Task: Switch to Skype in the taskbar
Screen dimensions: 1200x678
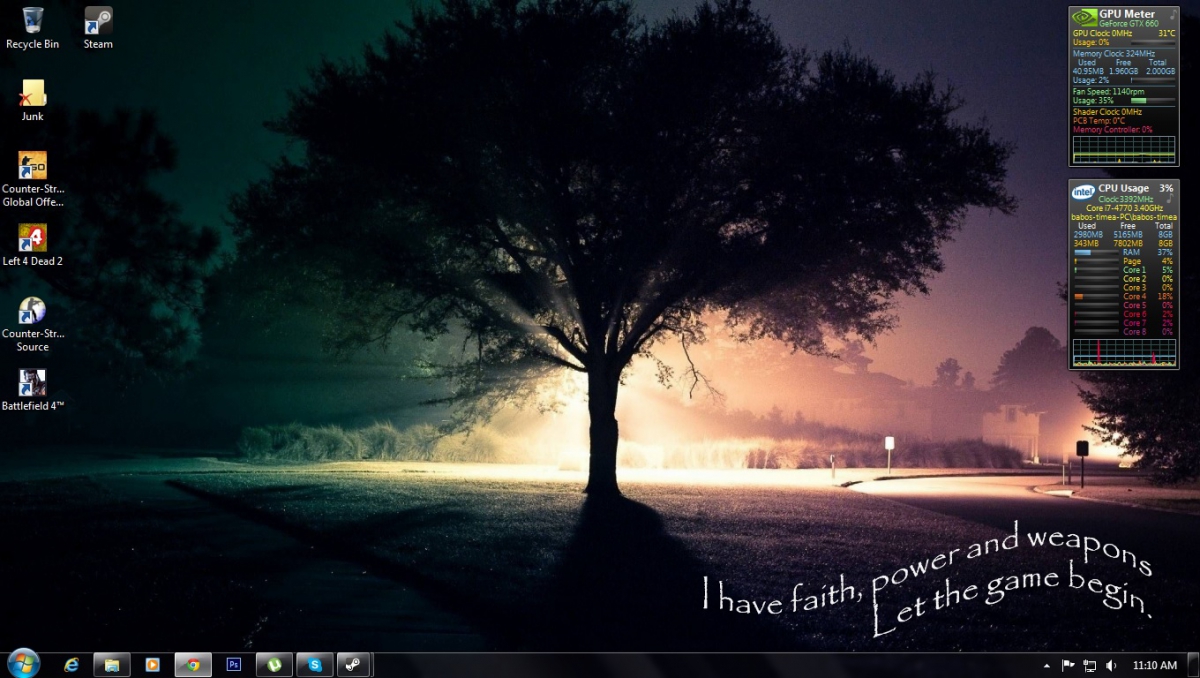Action: (315, 664)
